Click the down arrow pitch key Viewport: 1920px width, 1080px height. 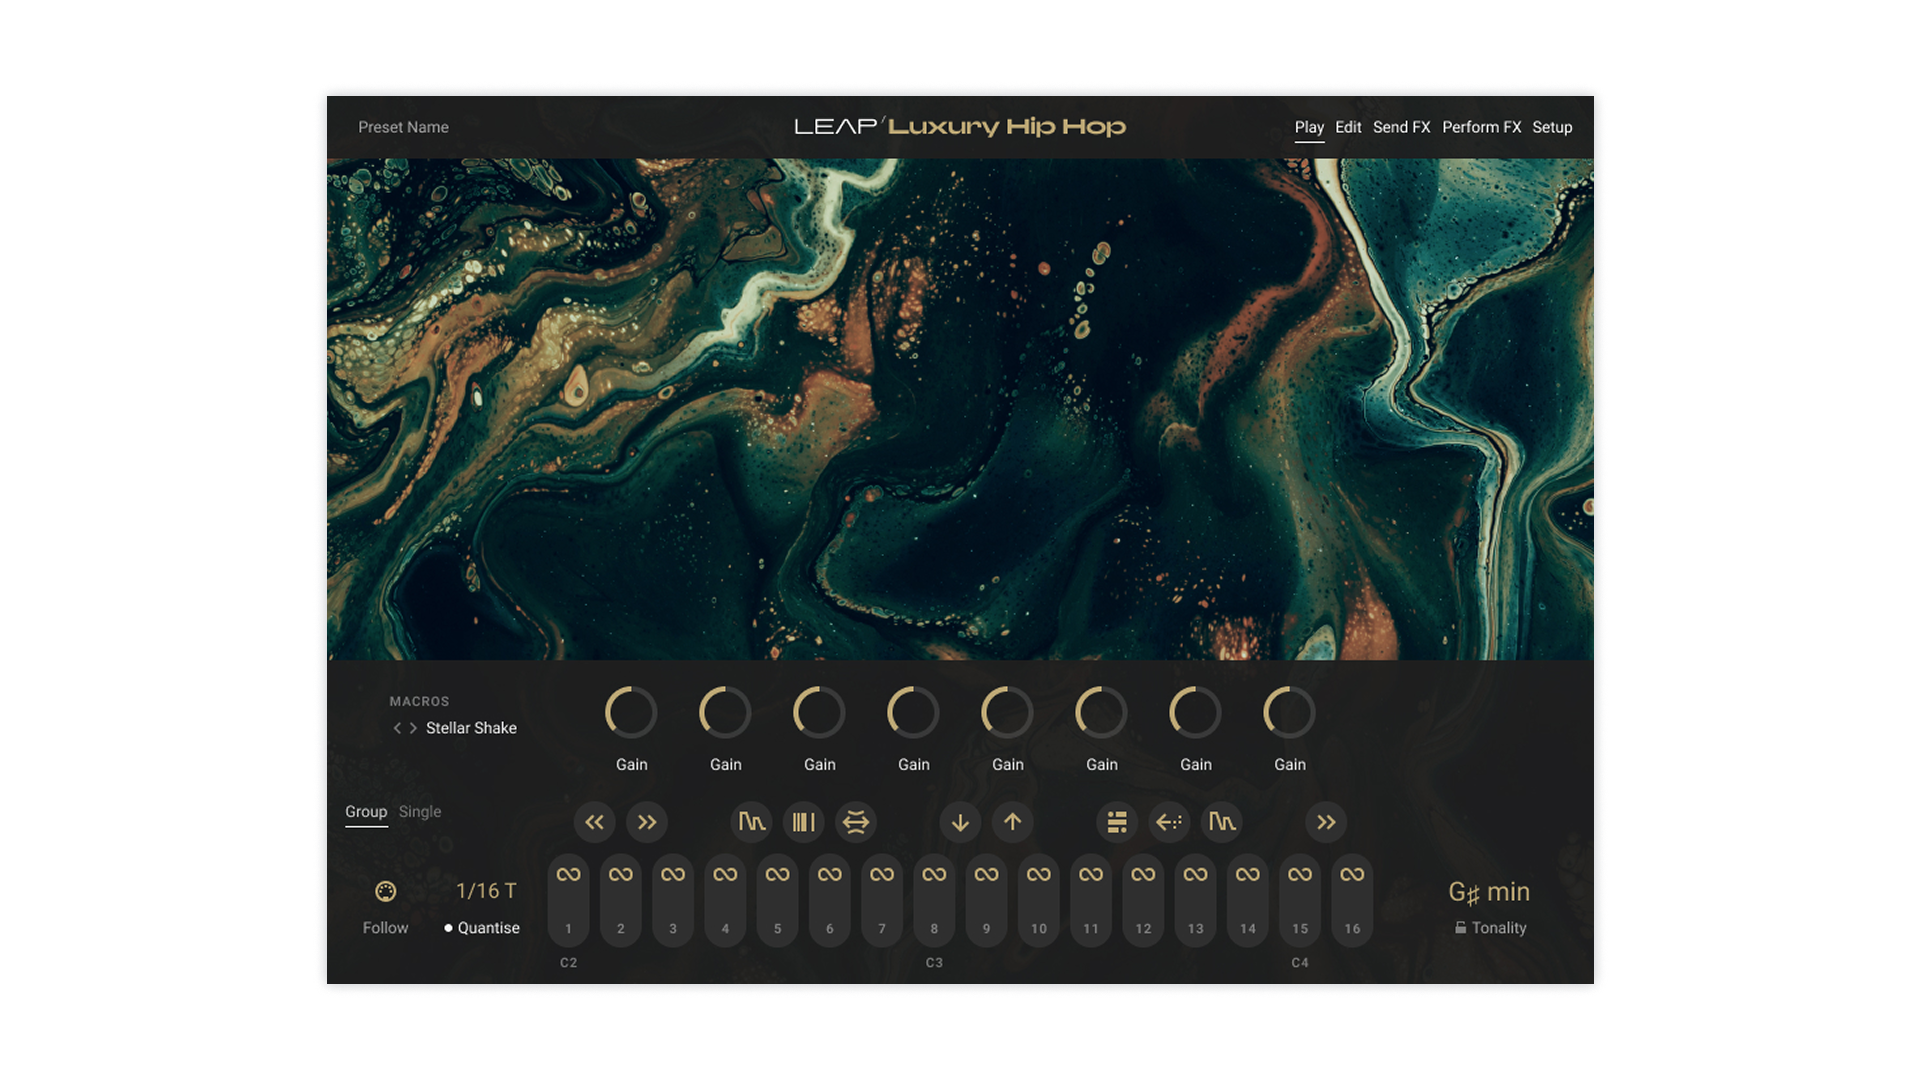(x=960, y=822)
